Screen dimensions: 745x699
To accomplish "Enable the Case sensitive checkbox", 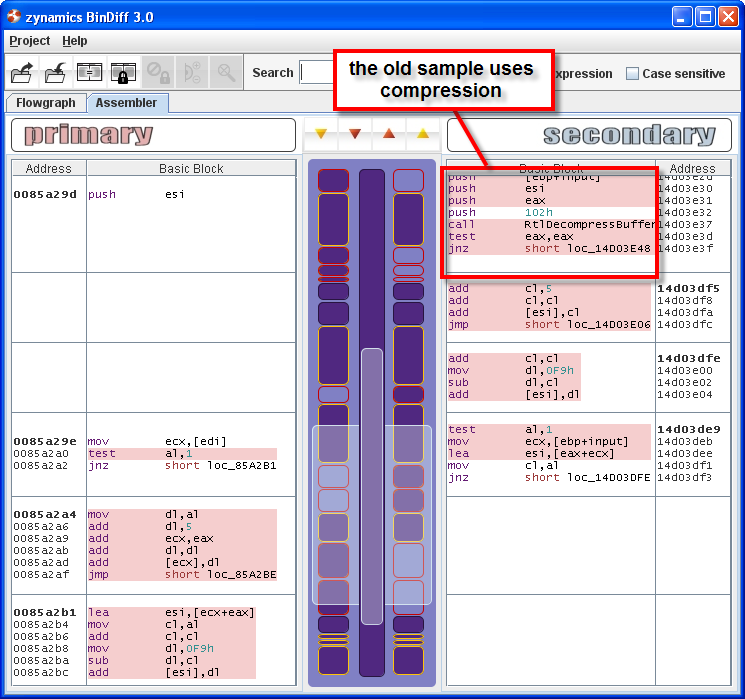I will coord(632,74).
